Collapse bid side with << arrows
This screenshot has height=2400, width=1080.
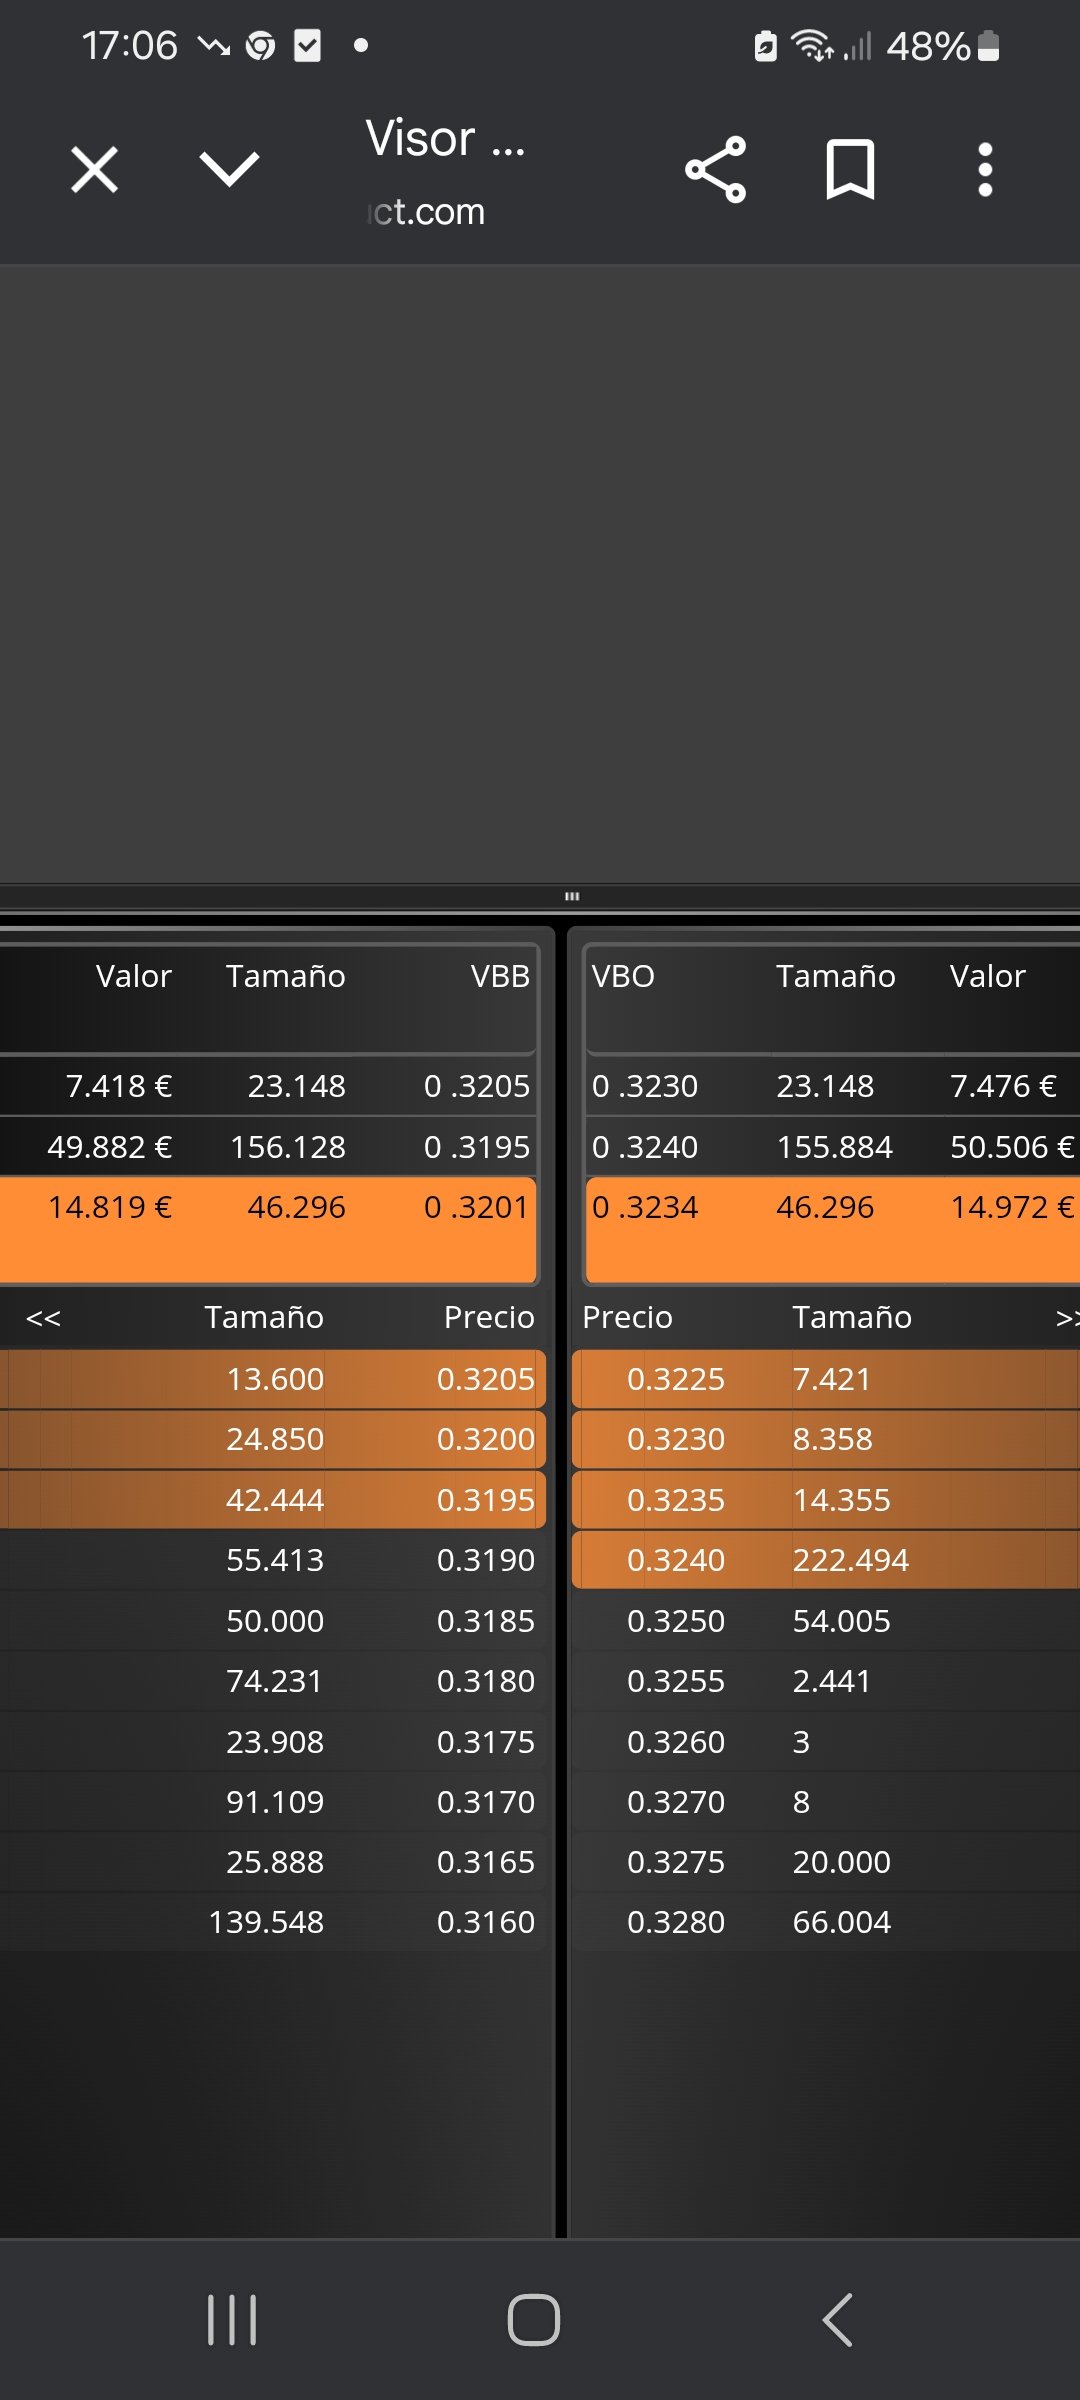(x=43, y=1318)
